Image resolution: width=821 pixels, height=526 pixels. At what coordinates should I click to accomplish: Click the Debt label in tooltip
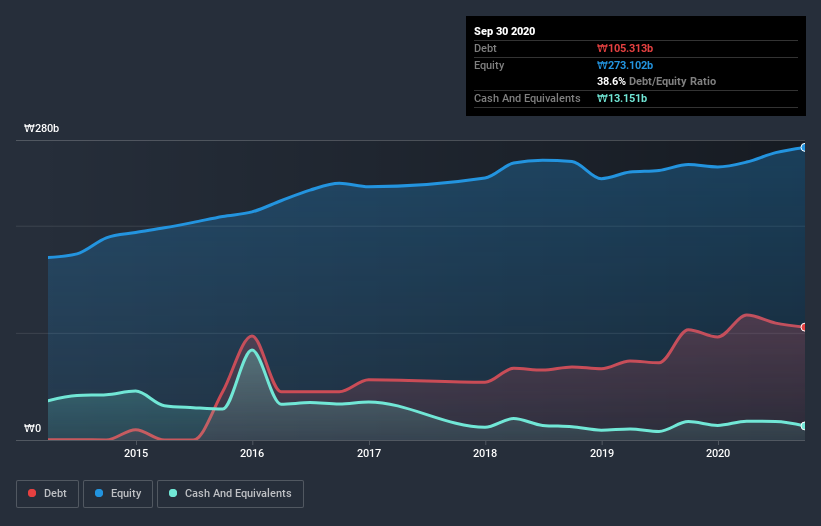pos(485,49)
